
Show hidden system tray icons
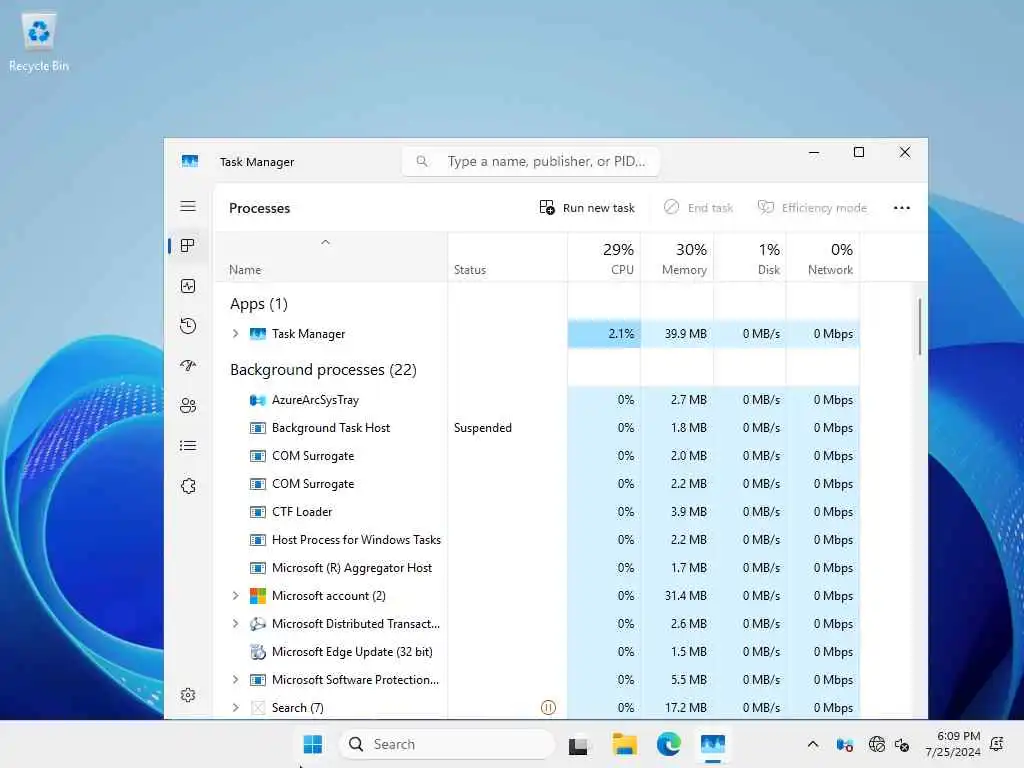pos(813,744)
